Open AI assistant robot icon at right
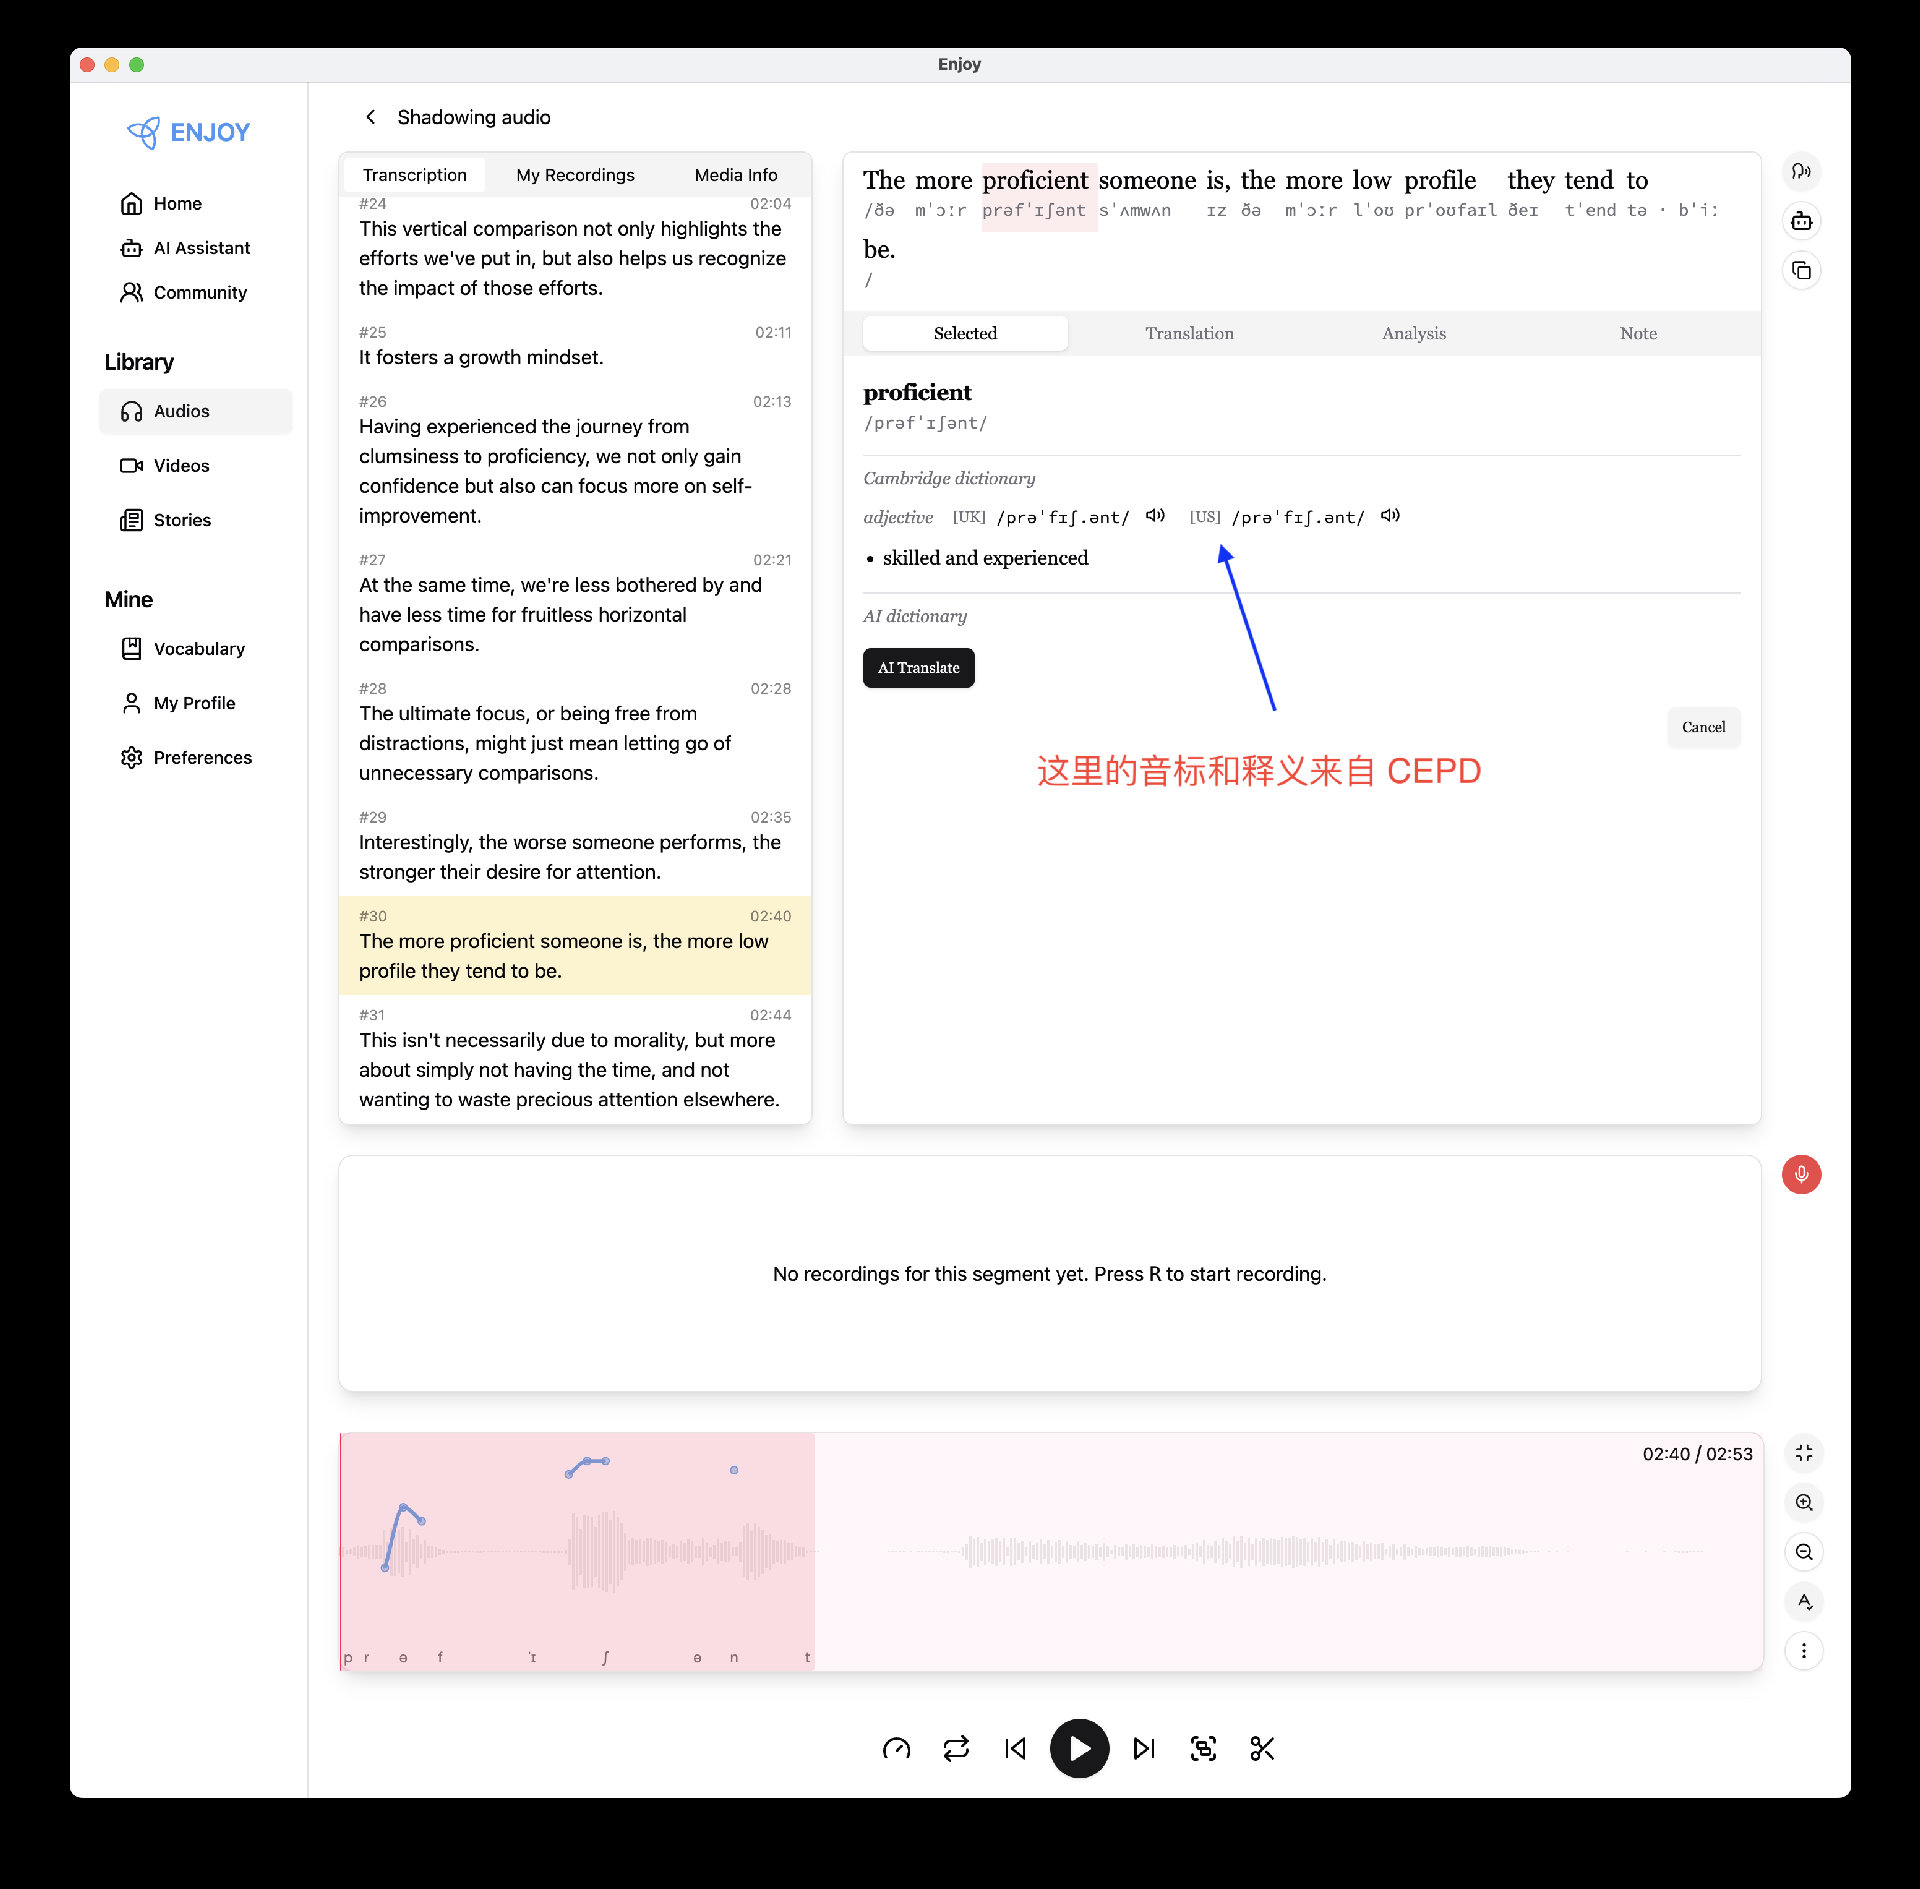Viewport: 1920px width, 1889px height. 1801,221
